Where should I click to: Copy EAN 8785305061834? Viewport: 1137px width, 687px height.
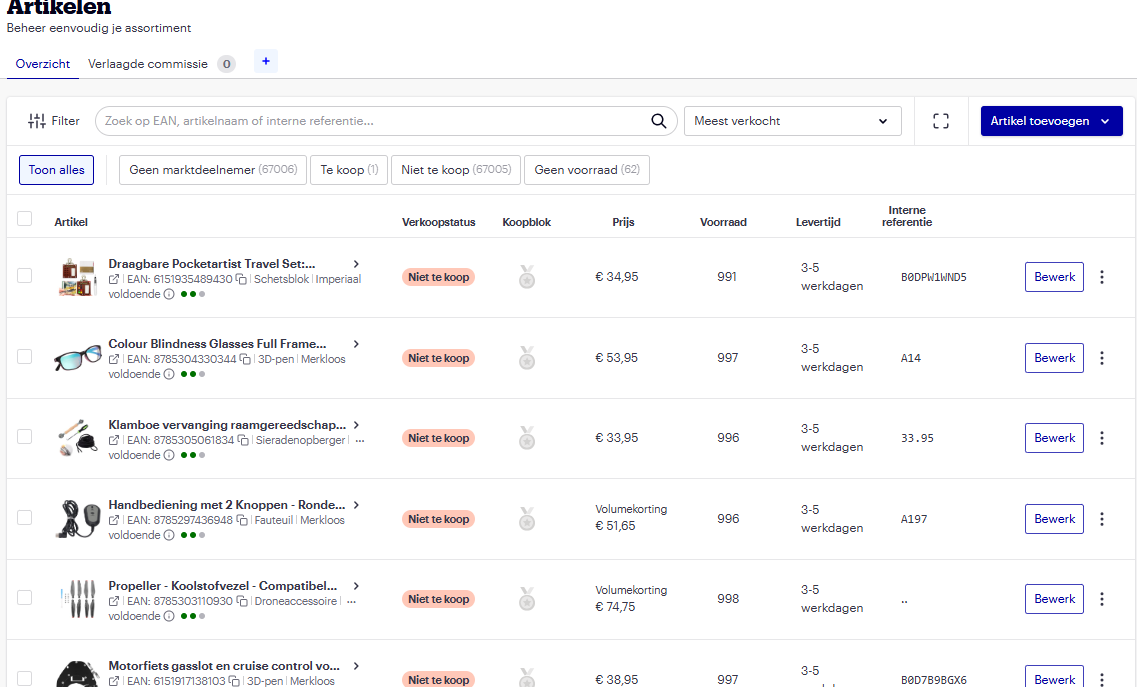click(244, 440)
